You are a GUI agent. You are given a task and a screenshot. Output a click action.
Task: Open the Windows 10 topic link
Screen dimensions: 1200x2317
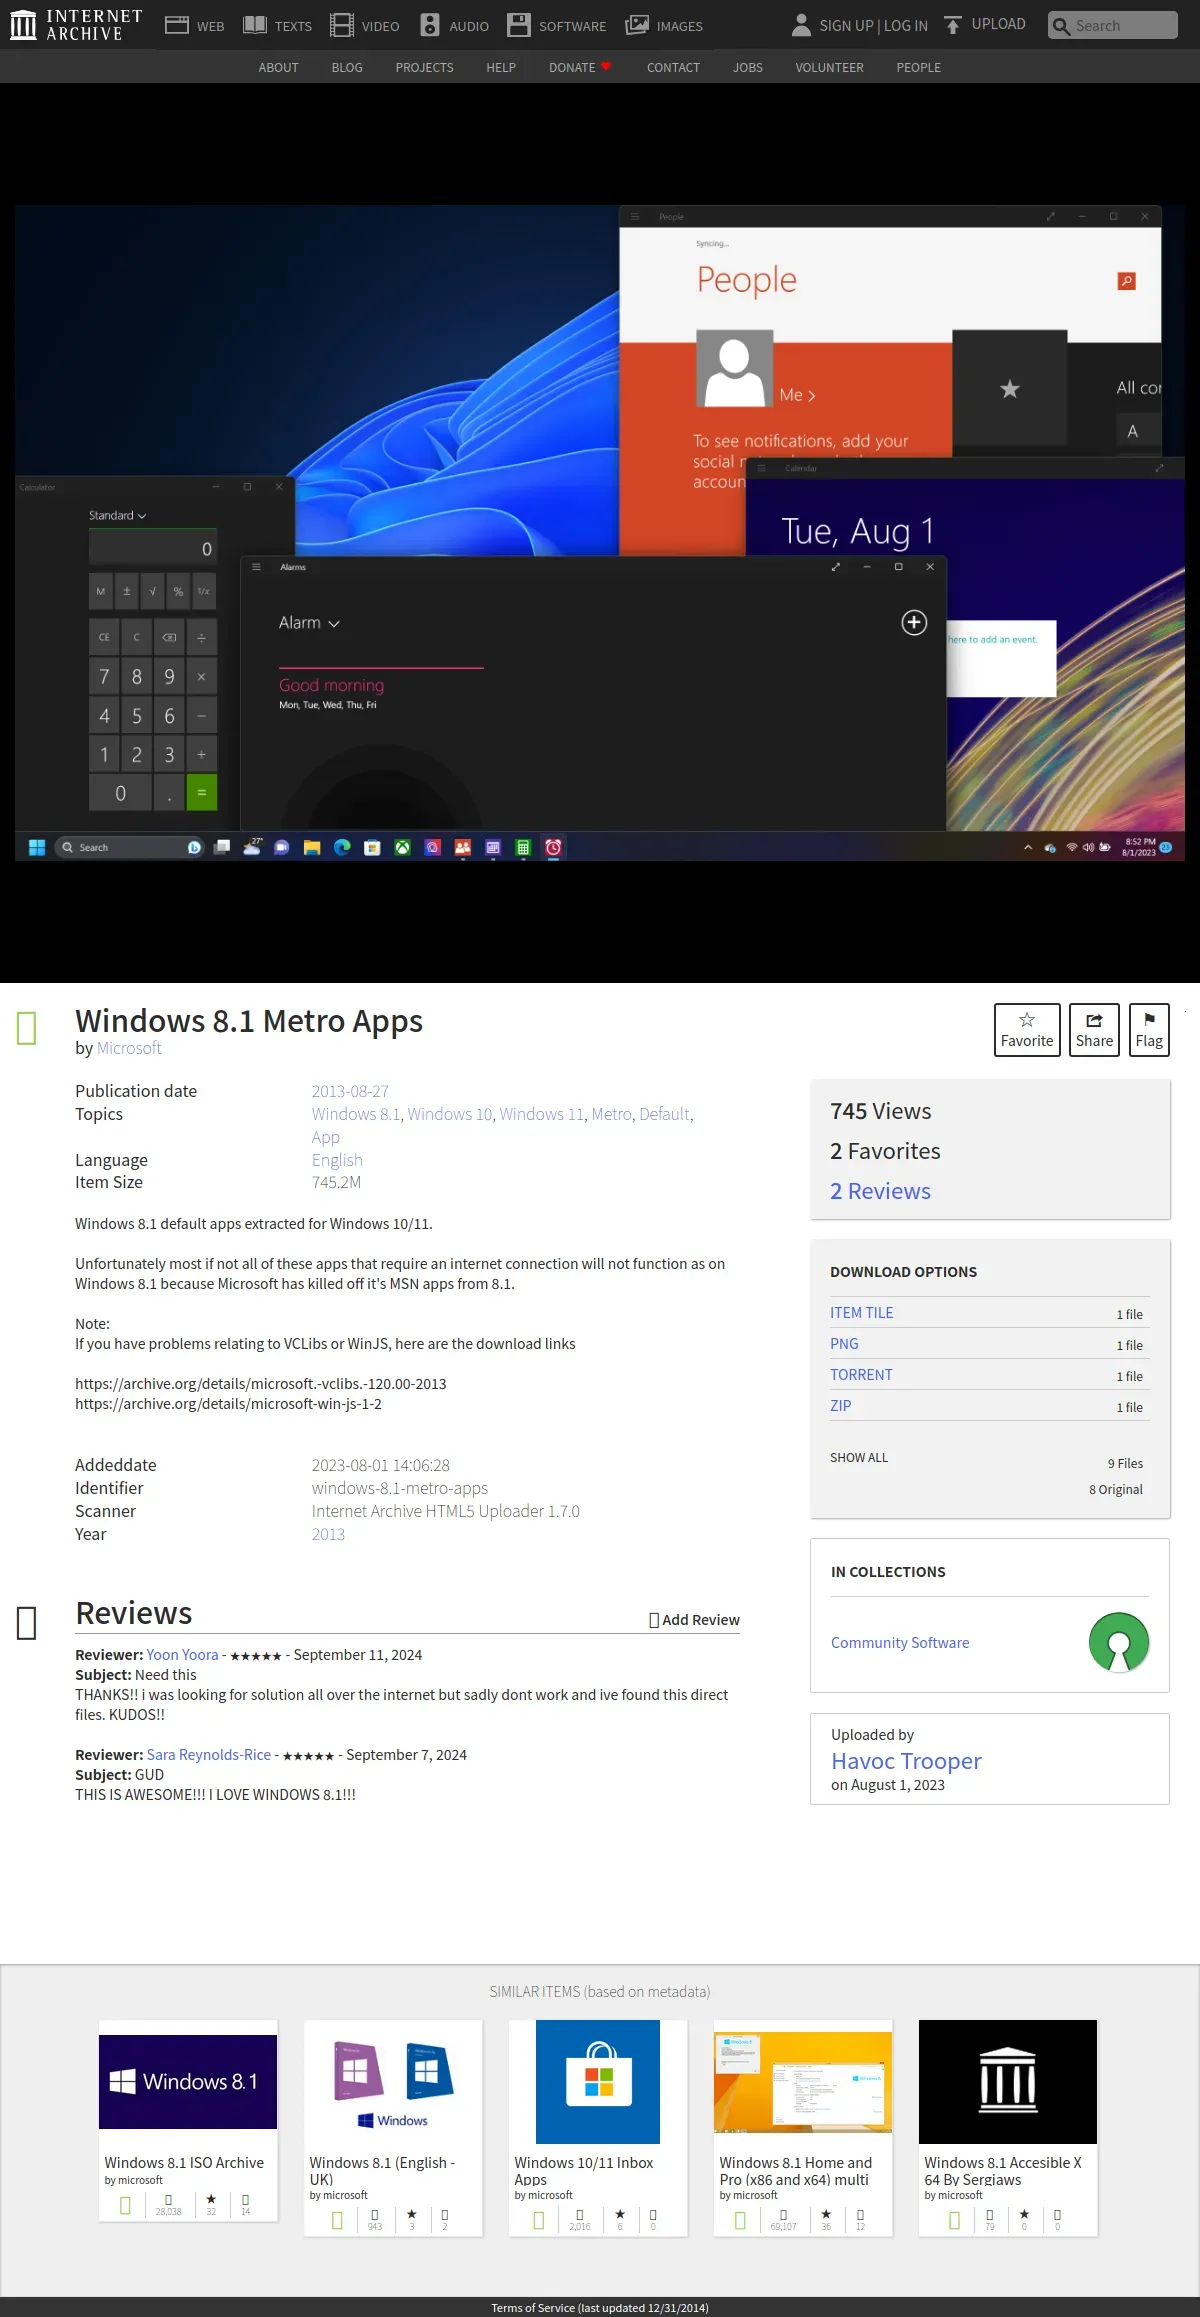click(450, 1114)
